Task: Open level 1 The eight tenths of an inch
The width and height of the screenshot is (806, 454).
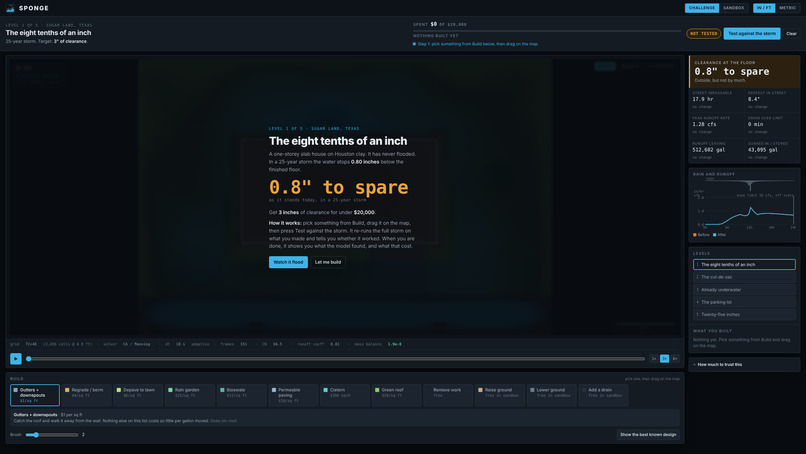Action: pos(744,264)
